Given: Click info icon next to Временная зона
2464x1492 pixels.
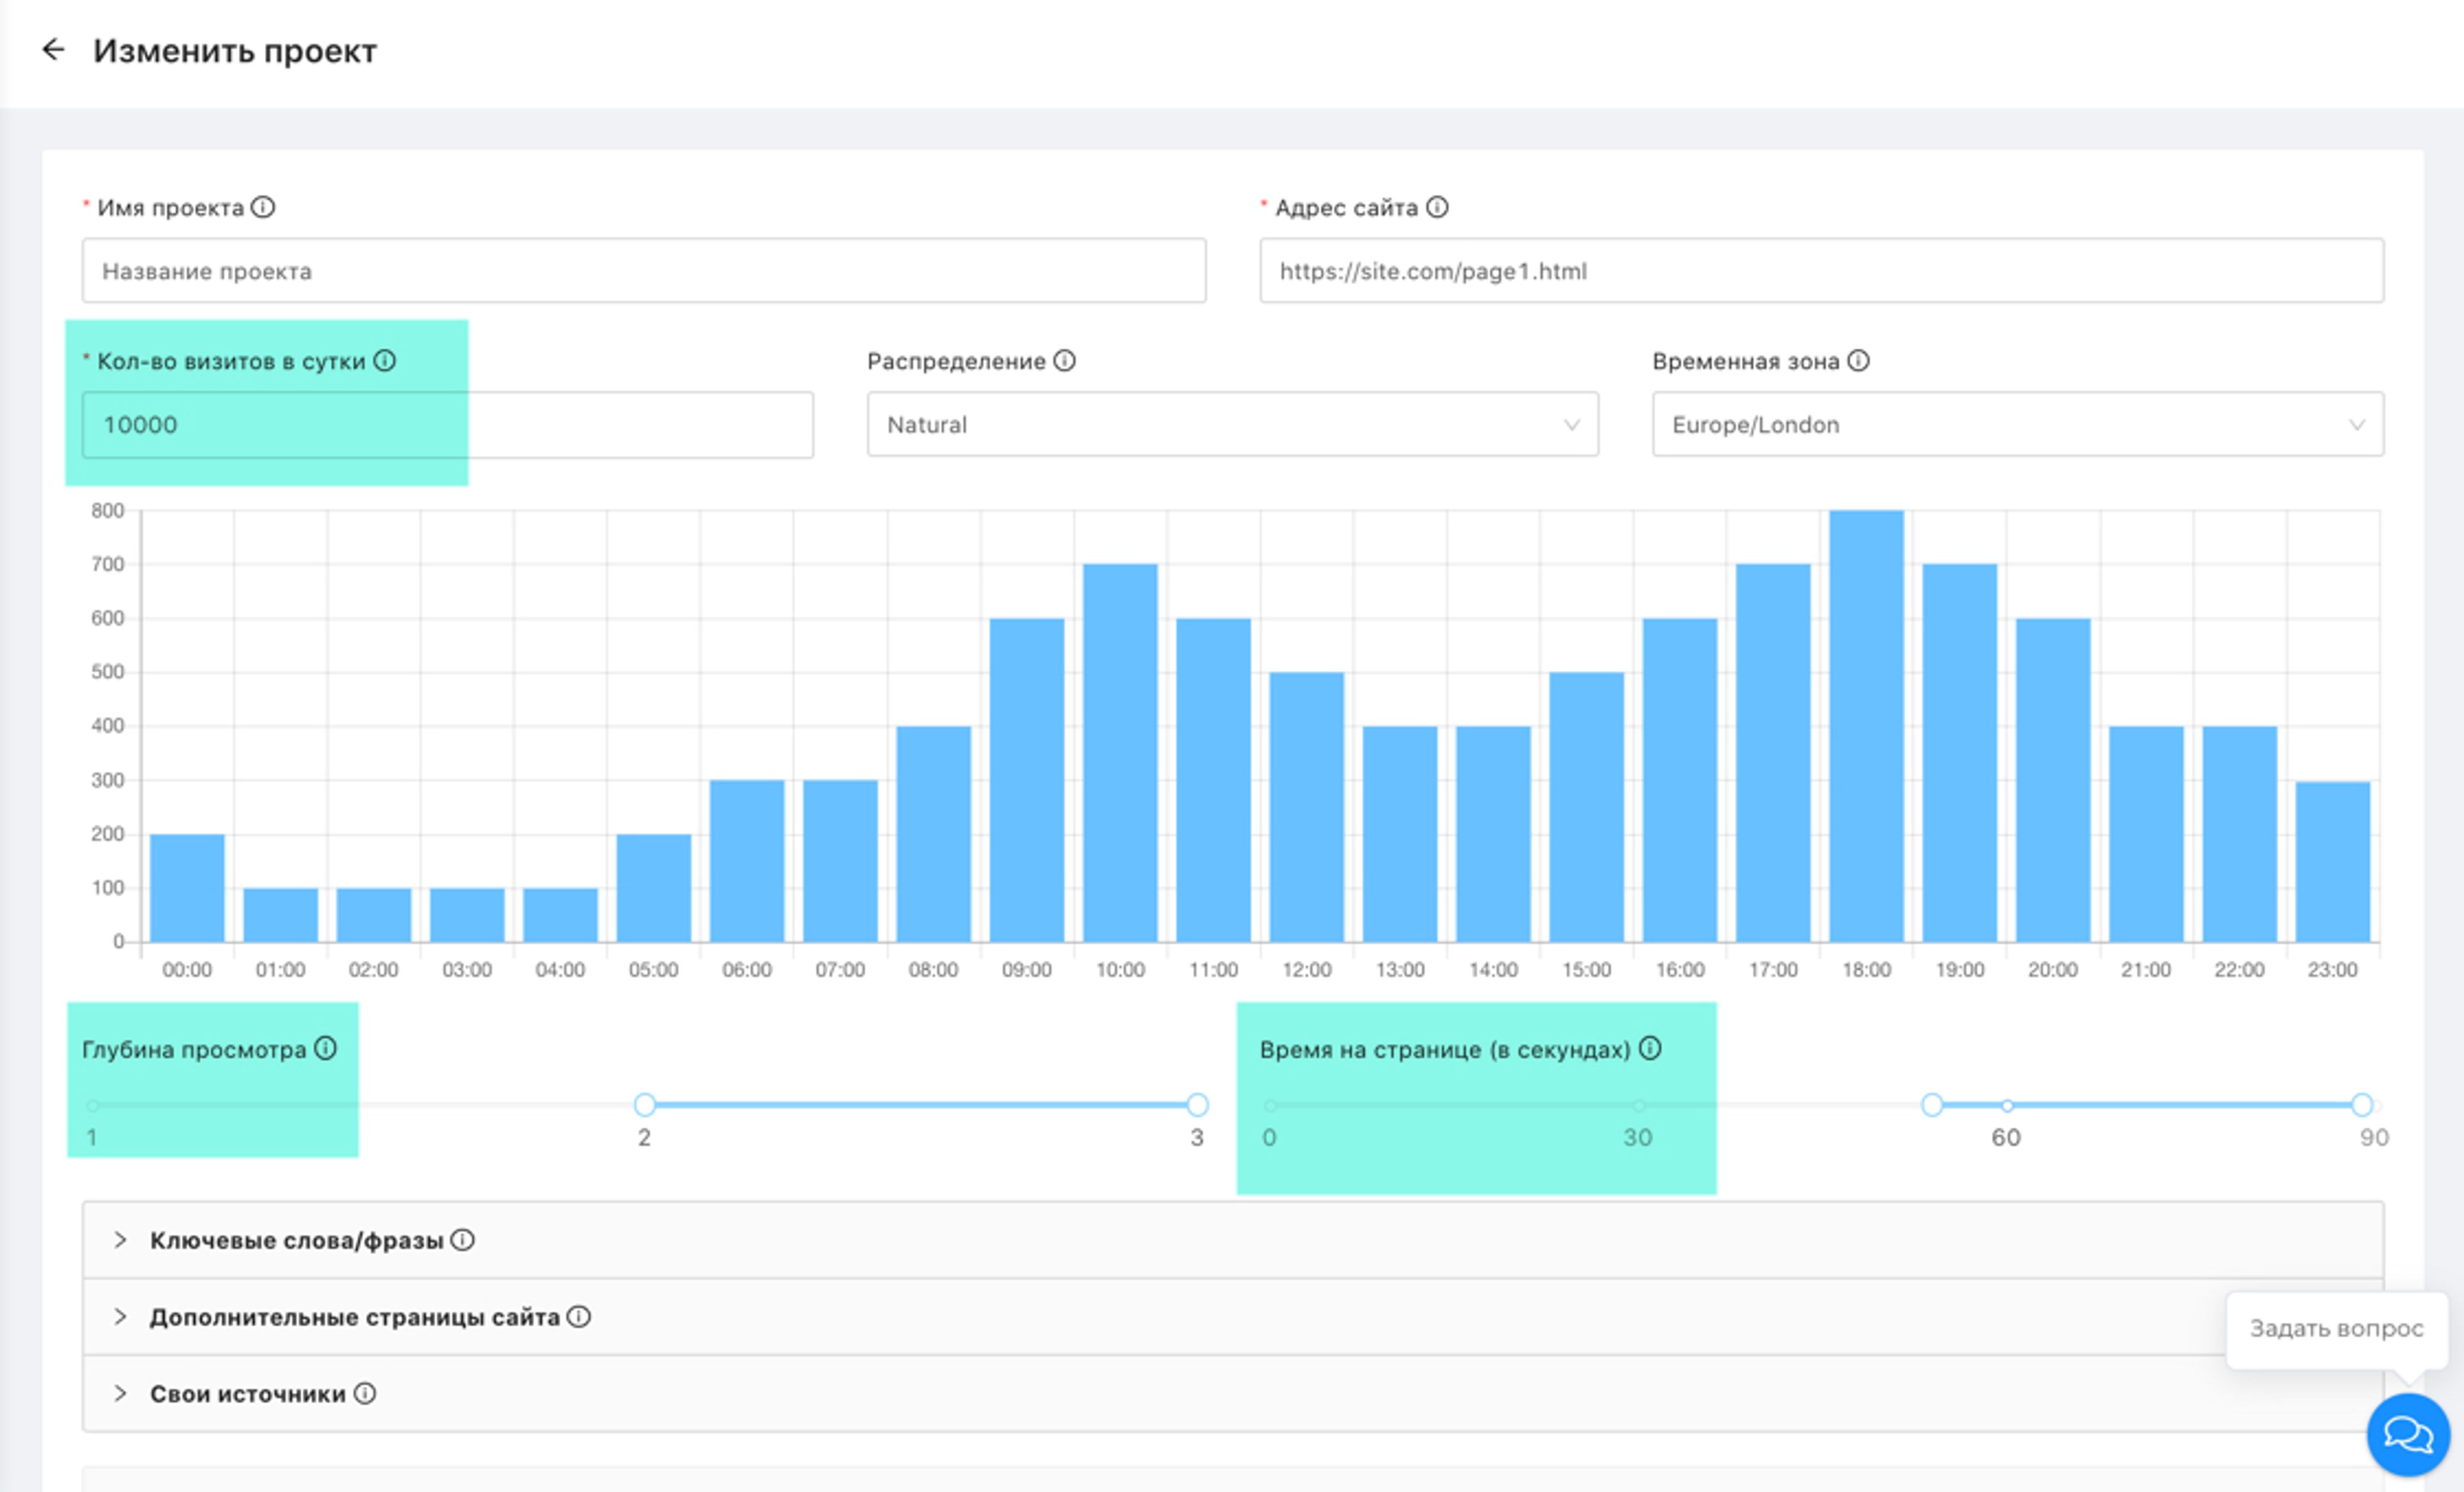Looking at the screenshot, I should [x=1858, y=361].
